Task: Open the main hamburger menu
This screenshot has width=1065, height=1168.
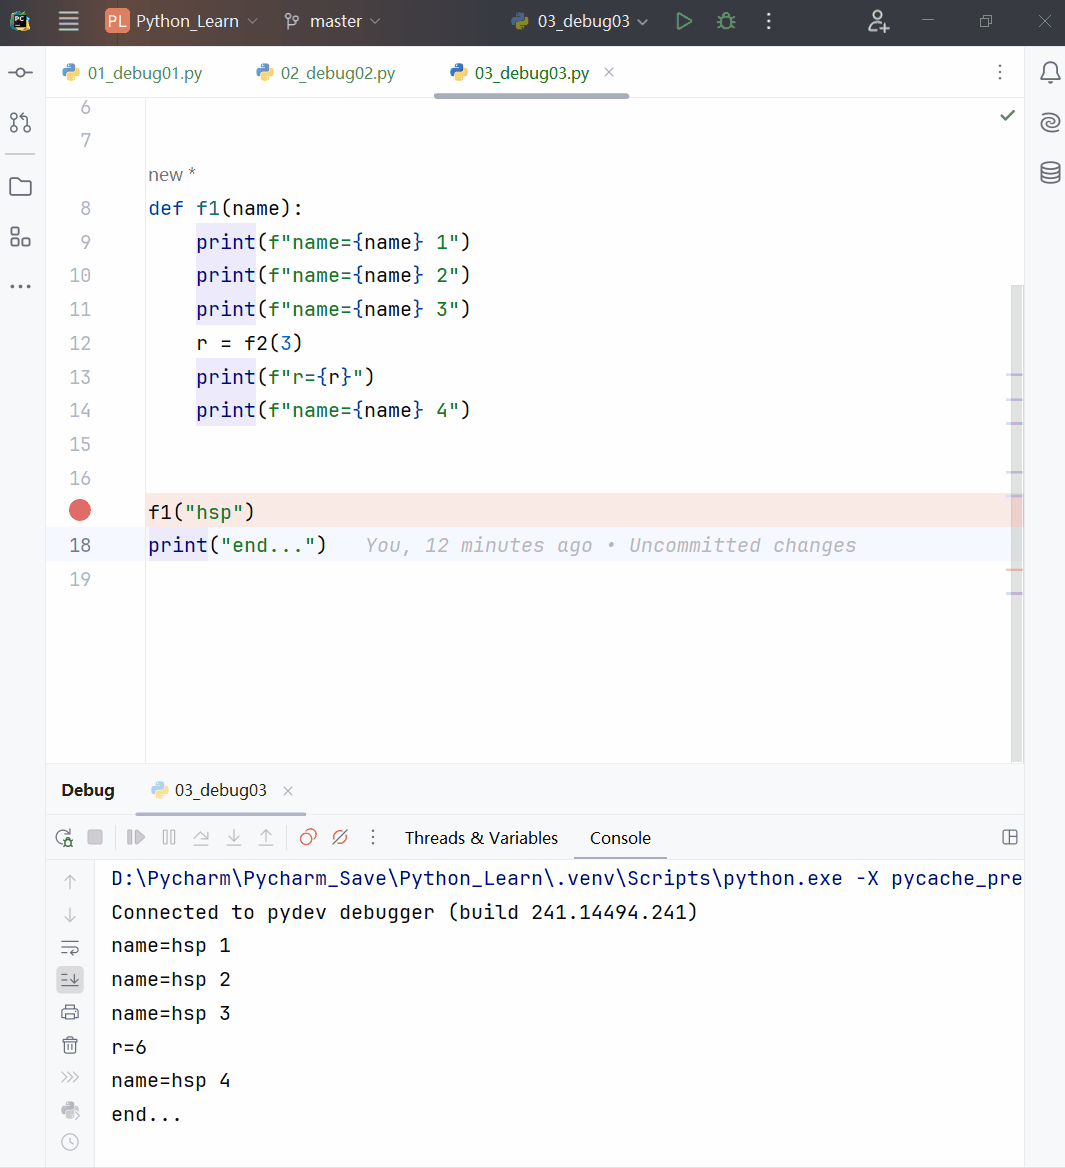Action: pos(69,21)
